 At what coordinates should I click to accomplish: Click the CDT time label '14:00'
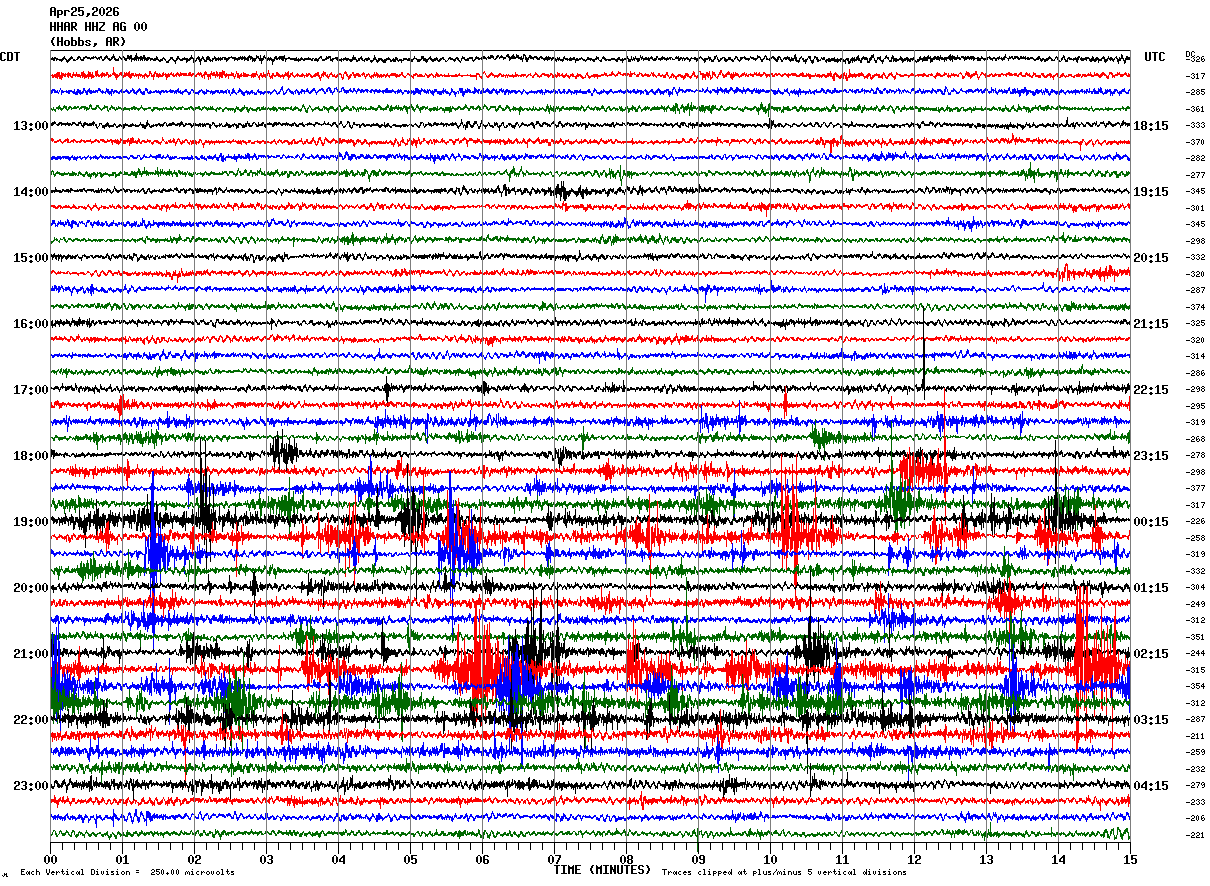coord(31,192)
